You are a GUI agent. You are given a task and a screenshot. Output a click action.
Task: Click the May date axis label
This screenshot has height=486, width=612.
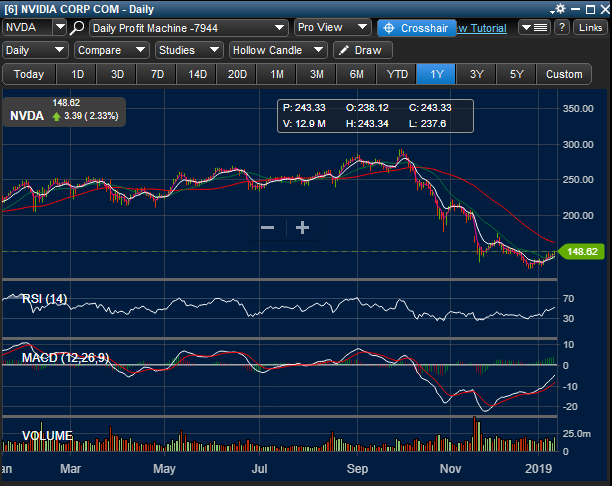tap(164, 468)
